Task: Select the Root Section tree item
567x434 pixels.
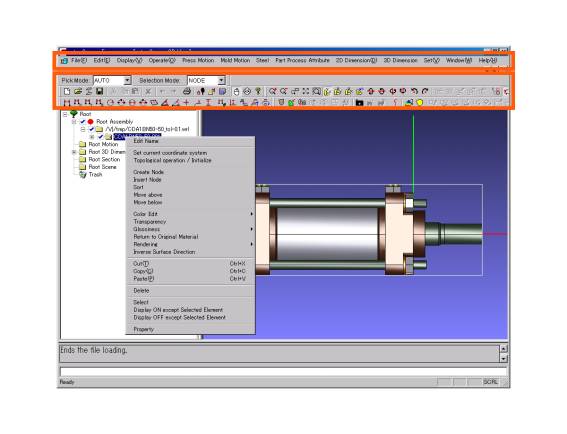Action: (x=104, y=159)
